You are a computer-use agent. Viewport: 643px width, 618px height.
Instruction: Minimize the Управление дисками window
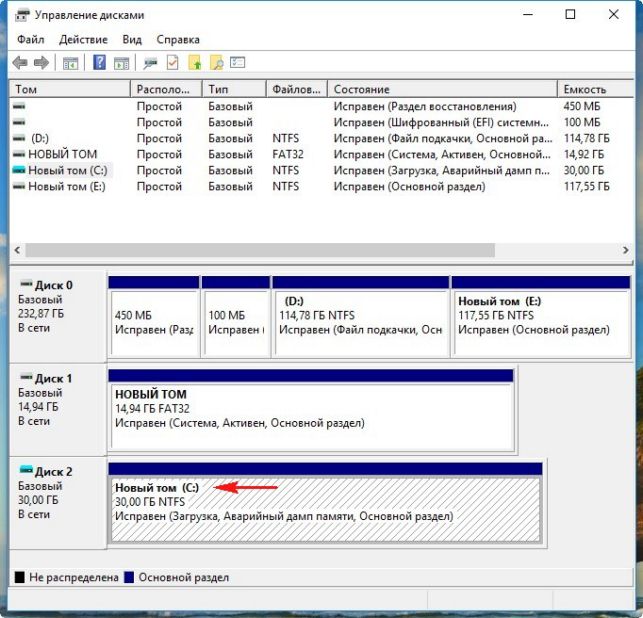(528, 15)
